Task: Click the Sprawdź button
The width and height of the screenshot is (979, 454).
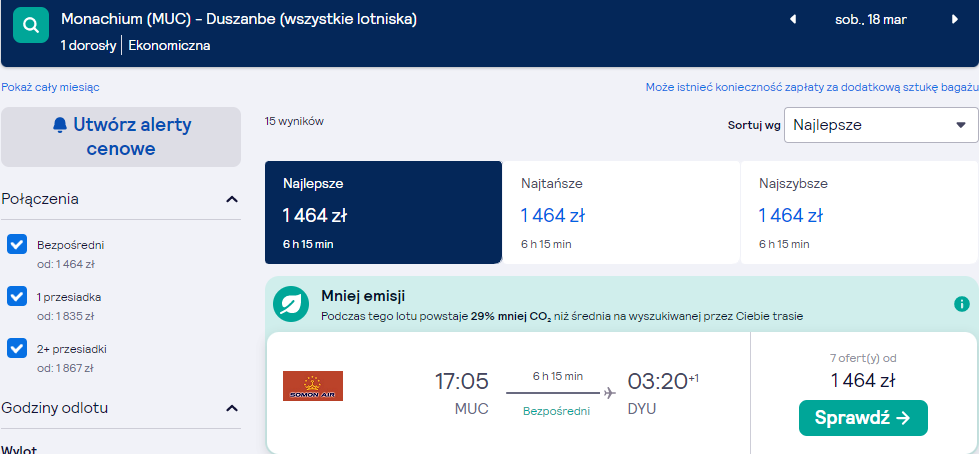Action: click(863, 418)
